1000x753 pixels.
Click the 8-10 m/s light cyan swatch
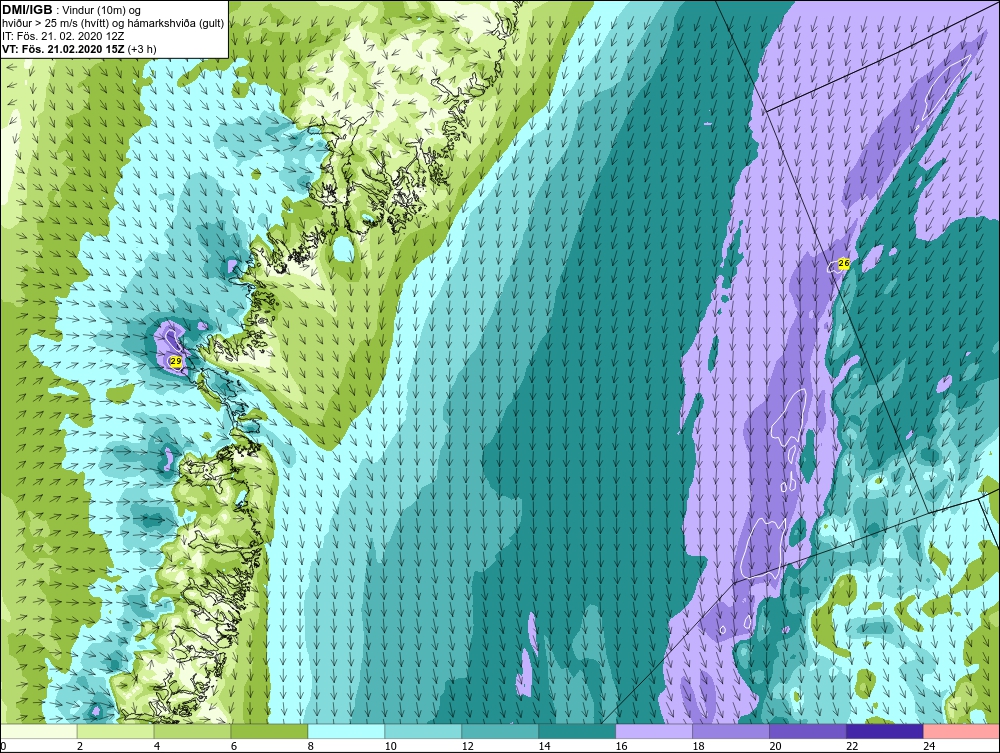pos(346,731)
